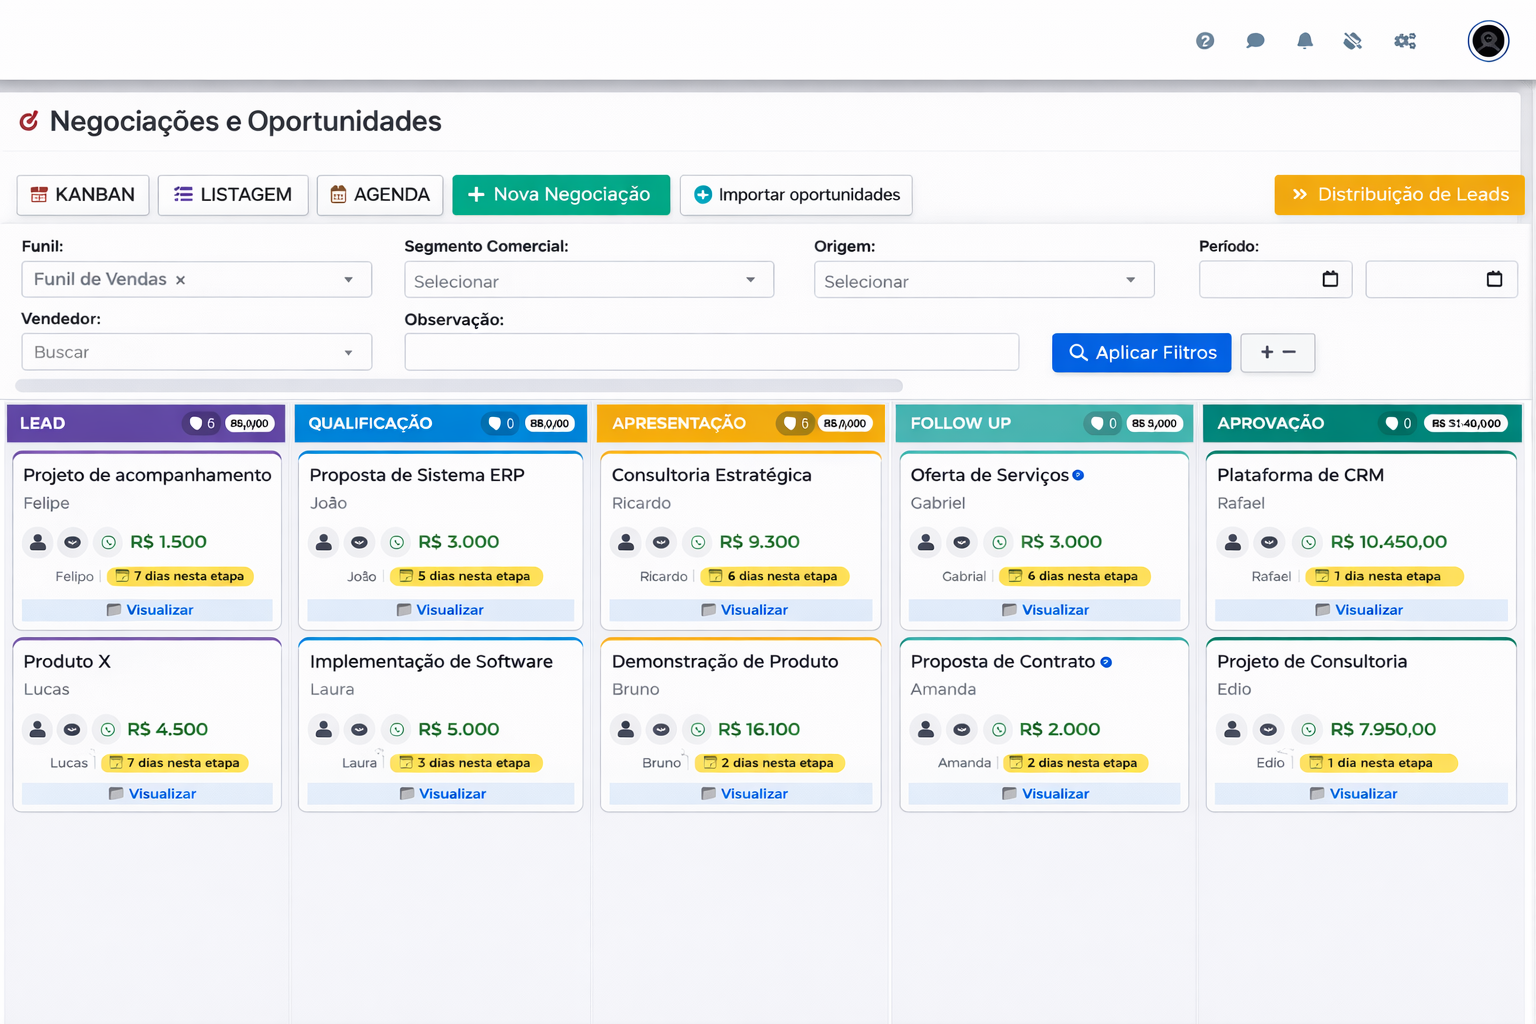Click the person icon on the Plataforma de CRM card

click(1232, 541)
